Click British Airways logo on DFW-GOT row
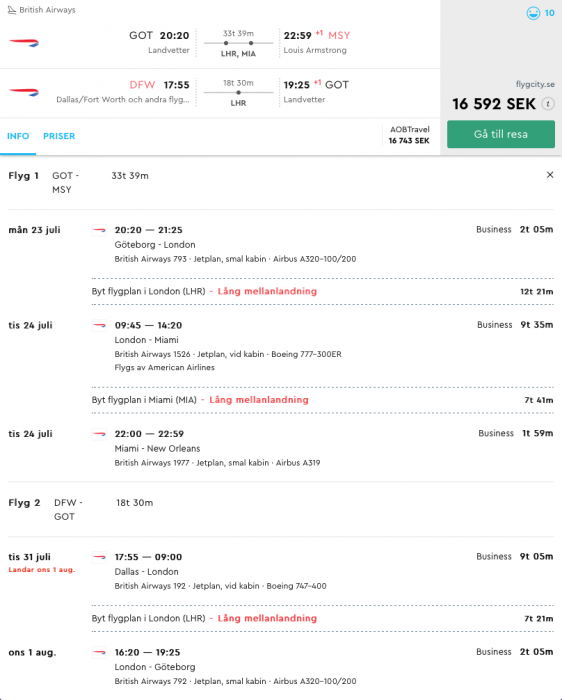Viewport: 562px width, 700px height. coord(24,92)
